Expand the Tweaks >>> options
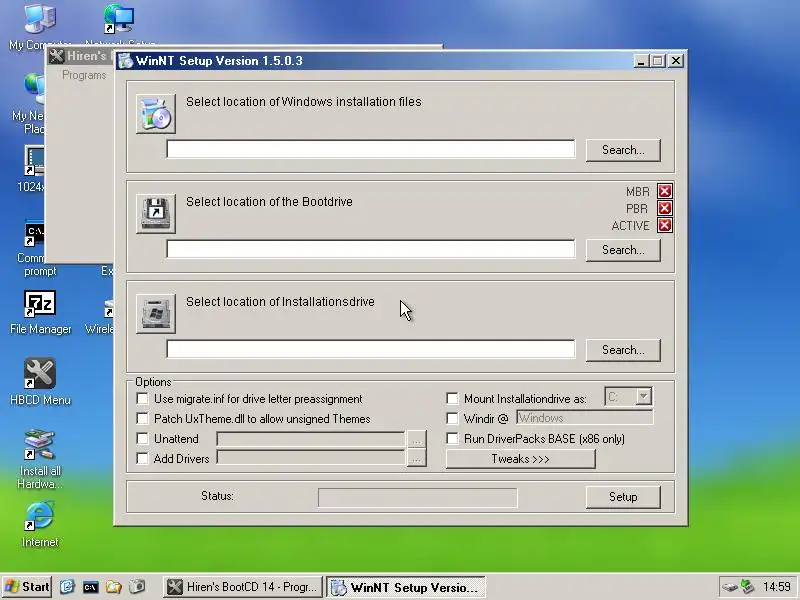 point(520,459)
